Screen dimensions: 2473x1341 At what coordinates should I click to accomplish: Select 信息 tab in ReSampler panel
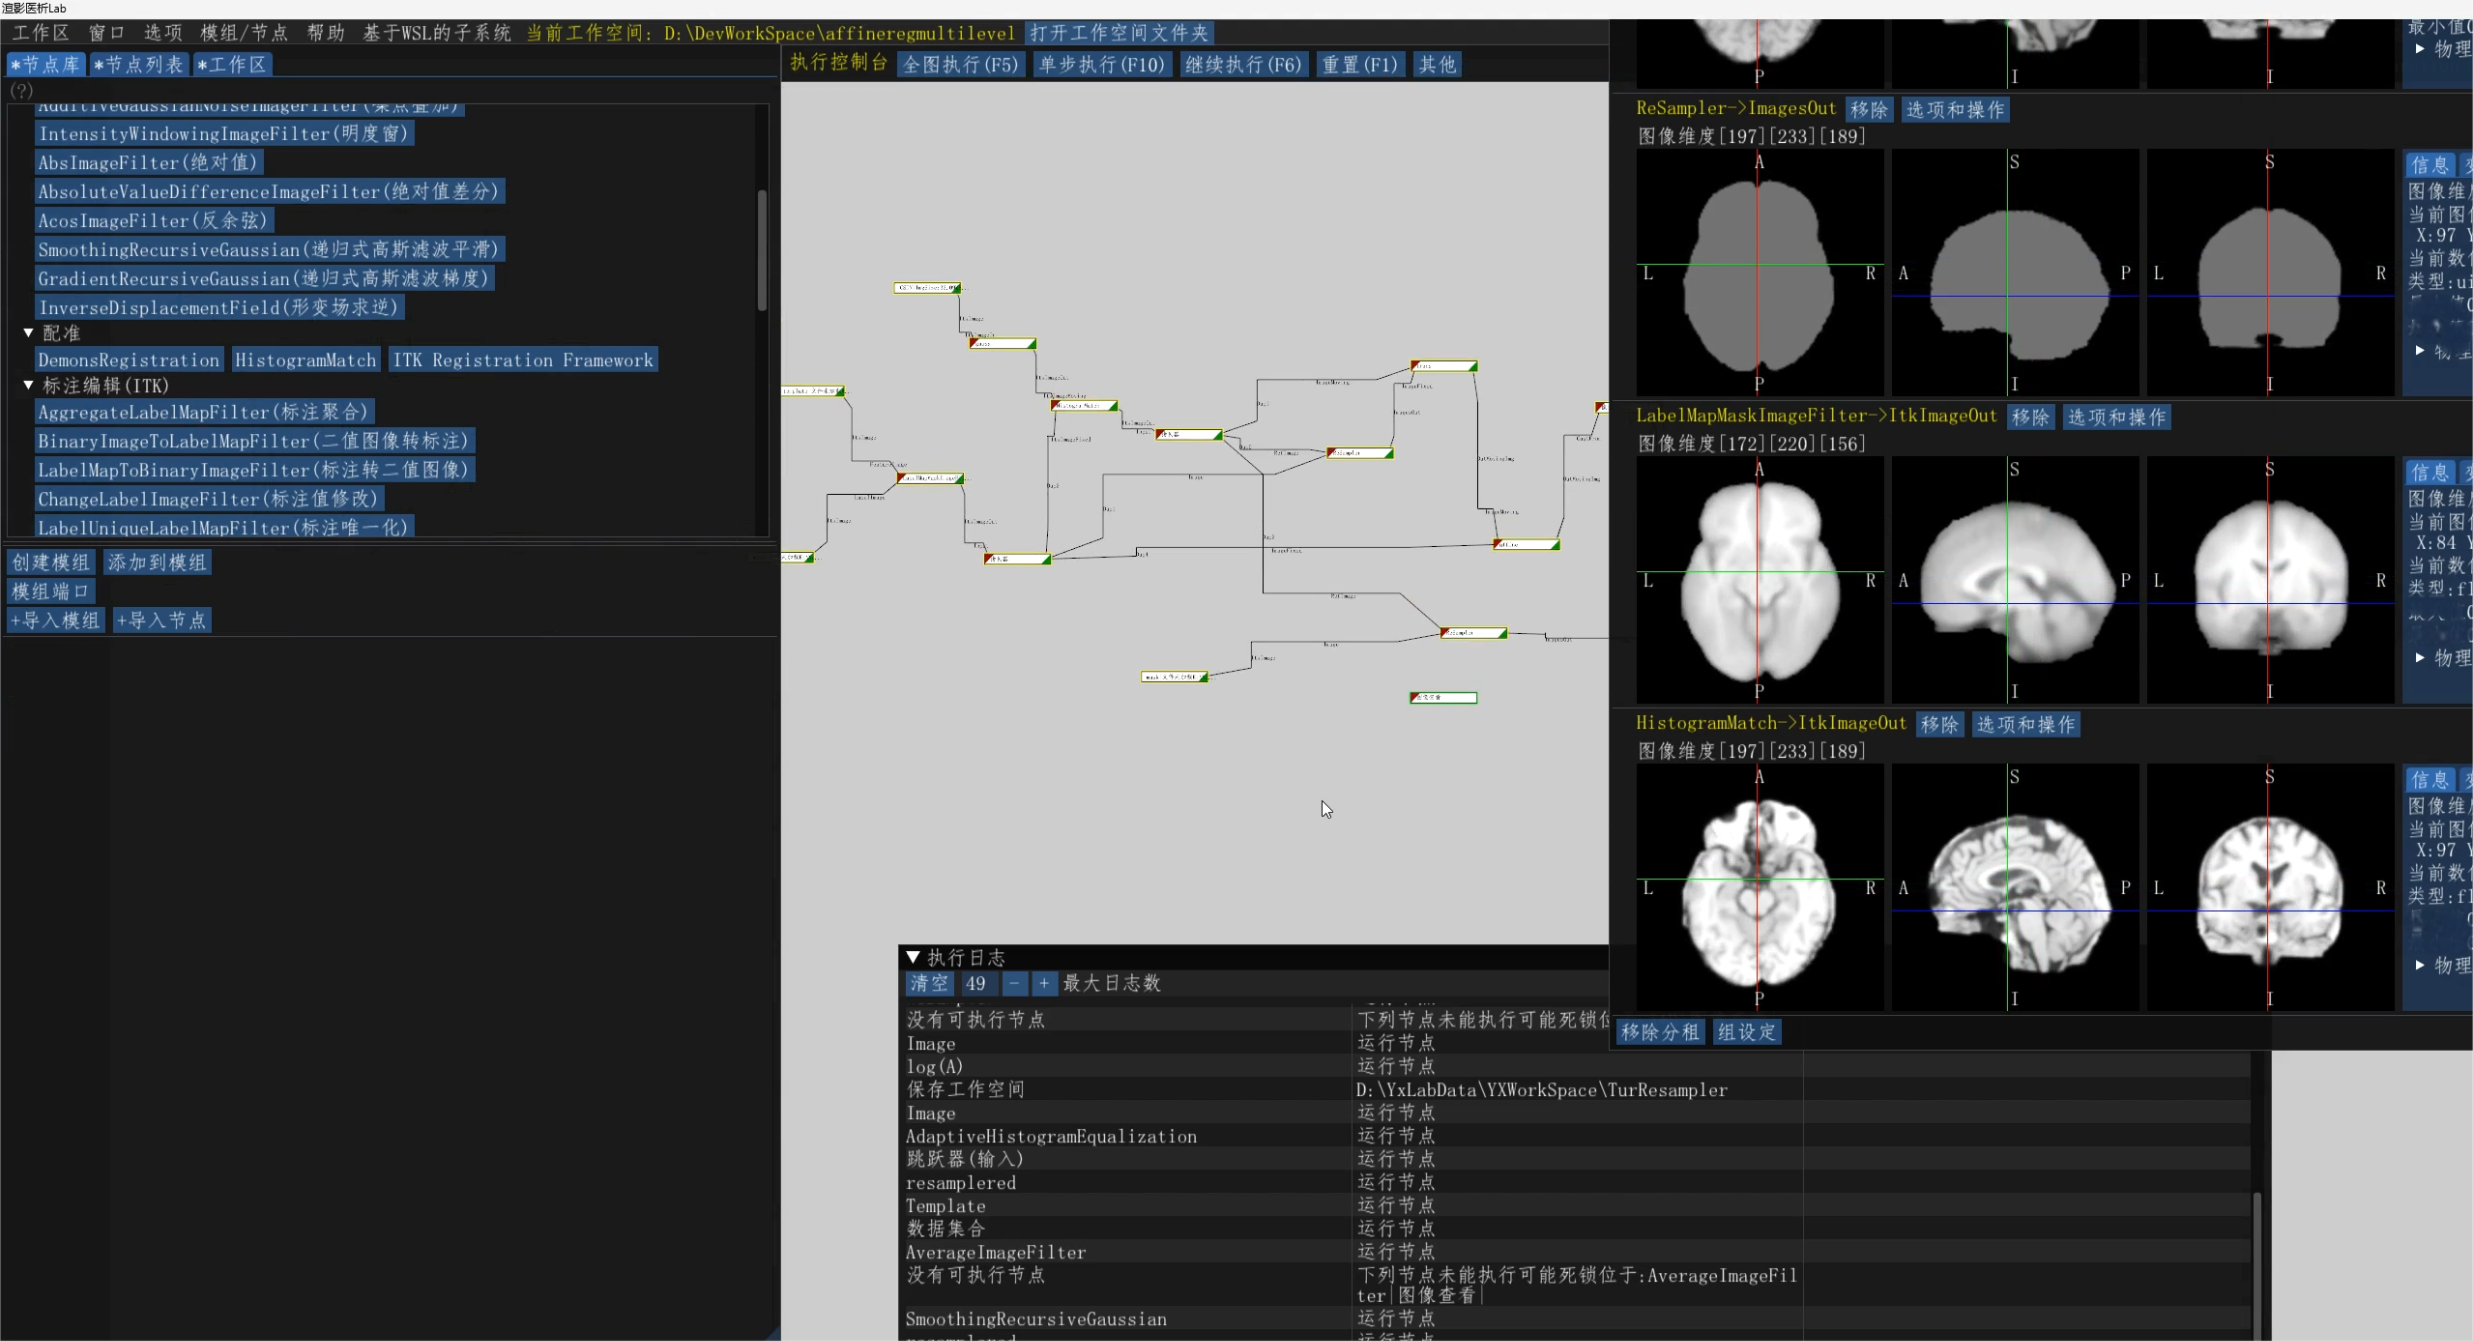point(2430,165)
